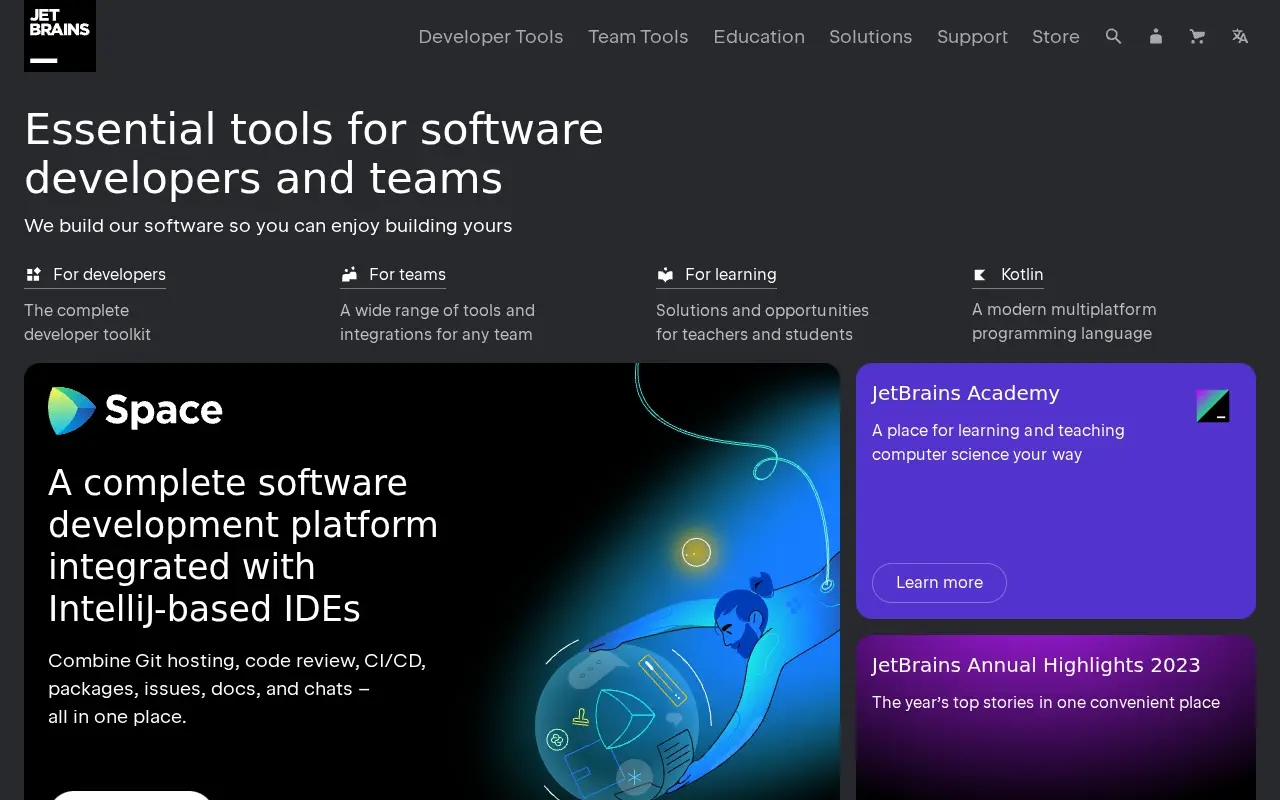Screen dimensions: 1280x800
Task: Click "A complete software development platform" heading
Action: pos(243,546)
